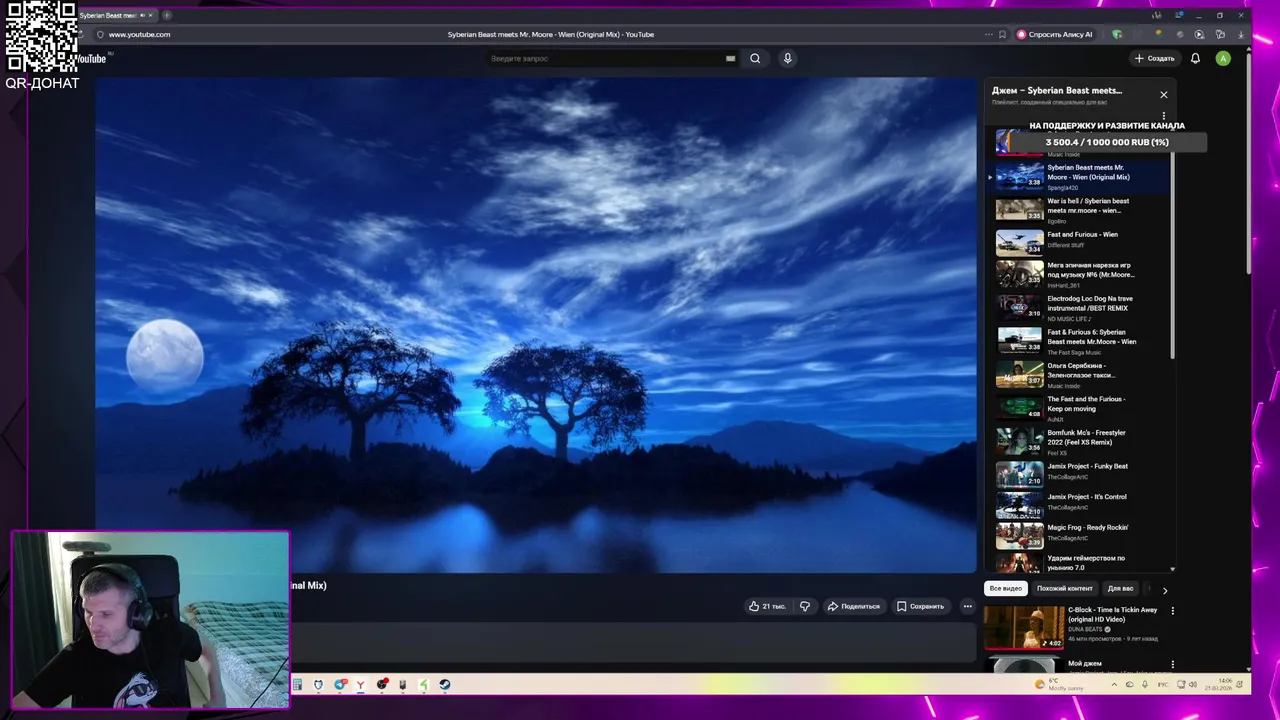Image resolution: width=1280 pixels, height=720 pixels.
Task: Open a new browser tab with plus
Action: click(166, 15)
